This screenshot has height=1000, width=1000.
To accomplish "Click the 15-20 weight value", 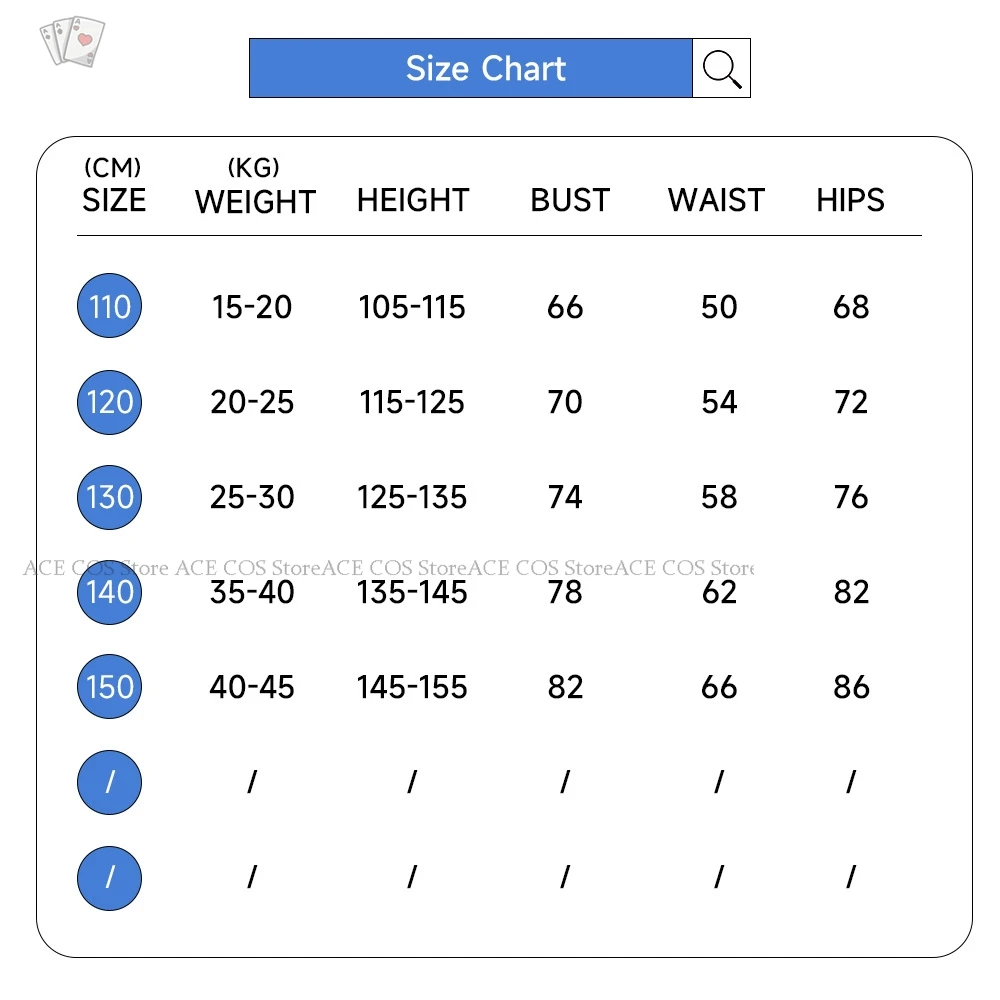I will click(252, 307).
